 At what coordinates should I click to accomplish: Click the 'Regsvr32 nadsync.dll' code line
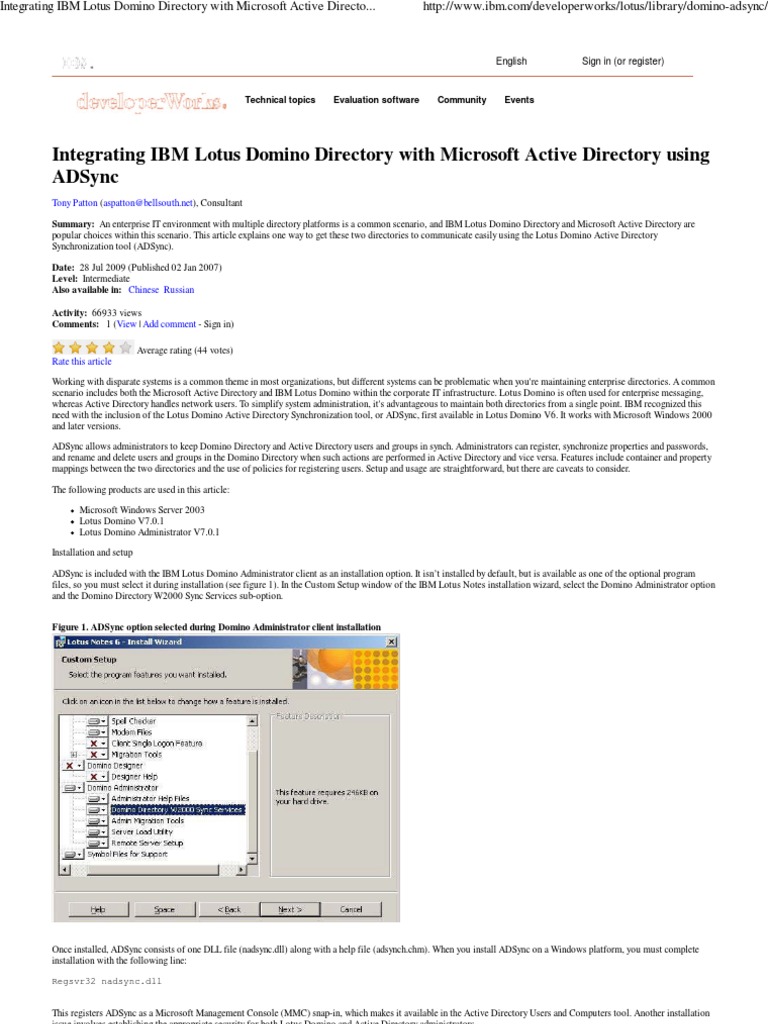coord(106,981)
